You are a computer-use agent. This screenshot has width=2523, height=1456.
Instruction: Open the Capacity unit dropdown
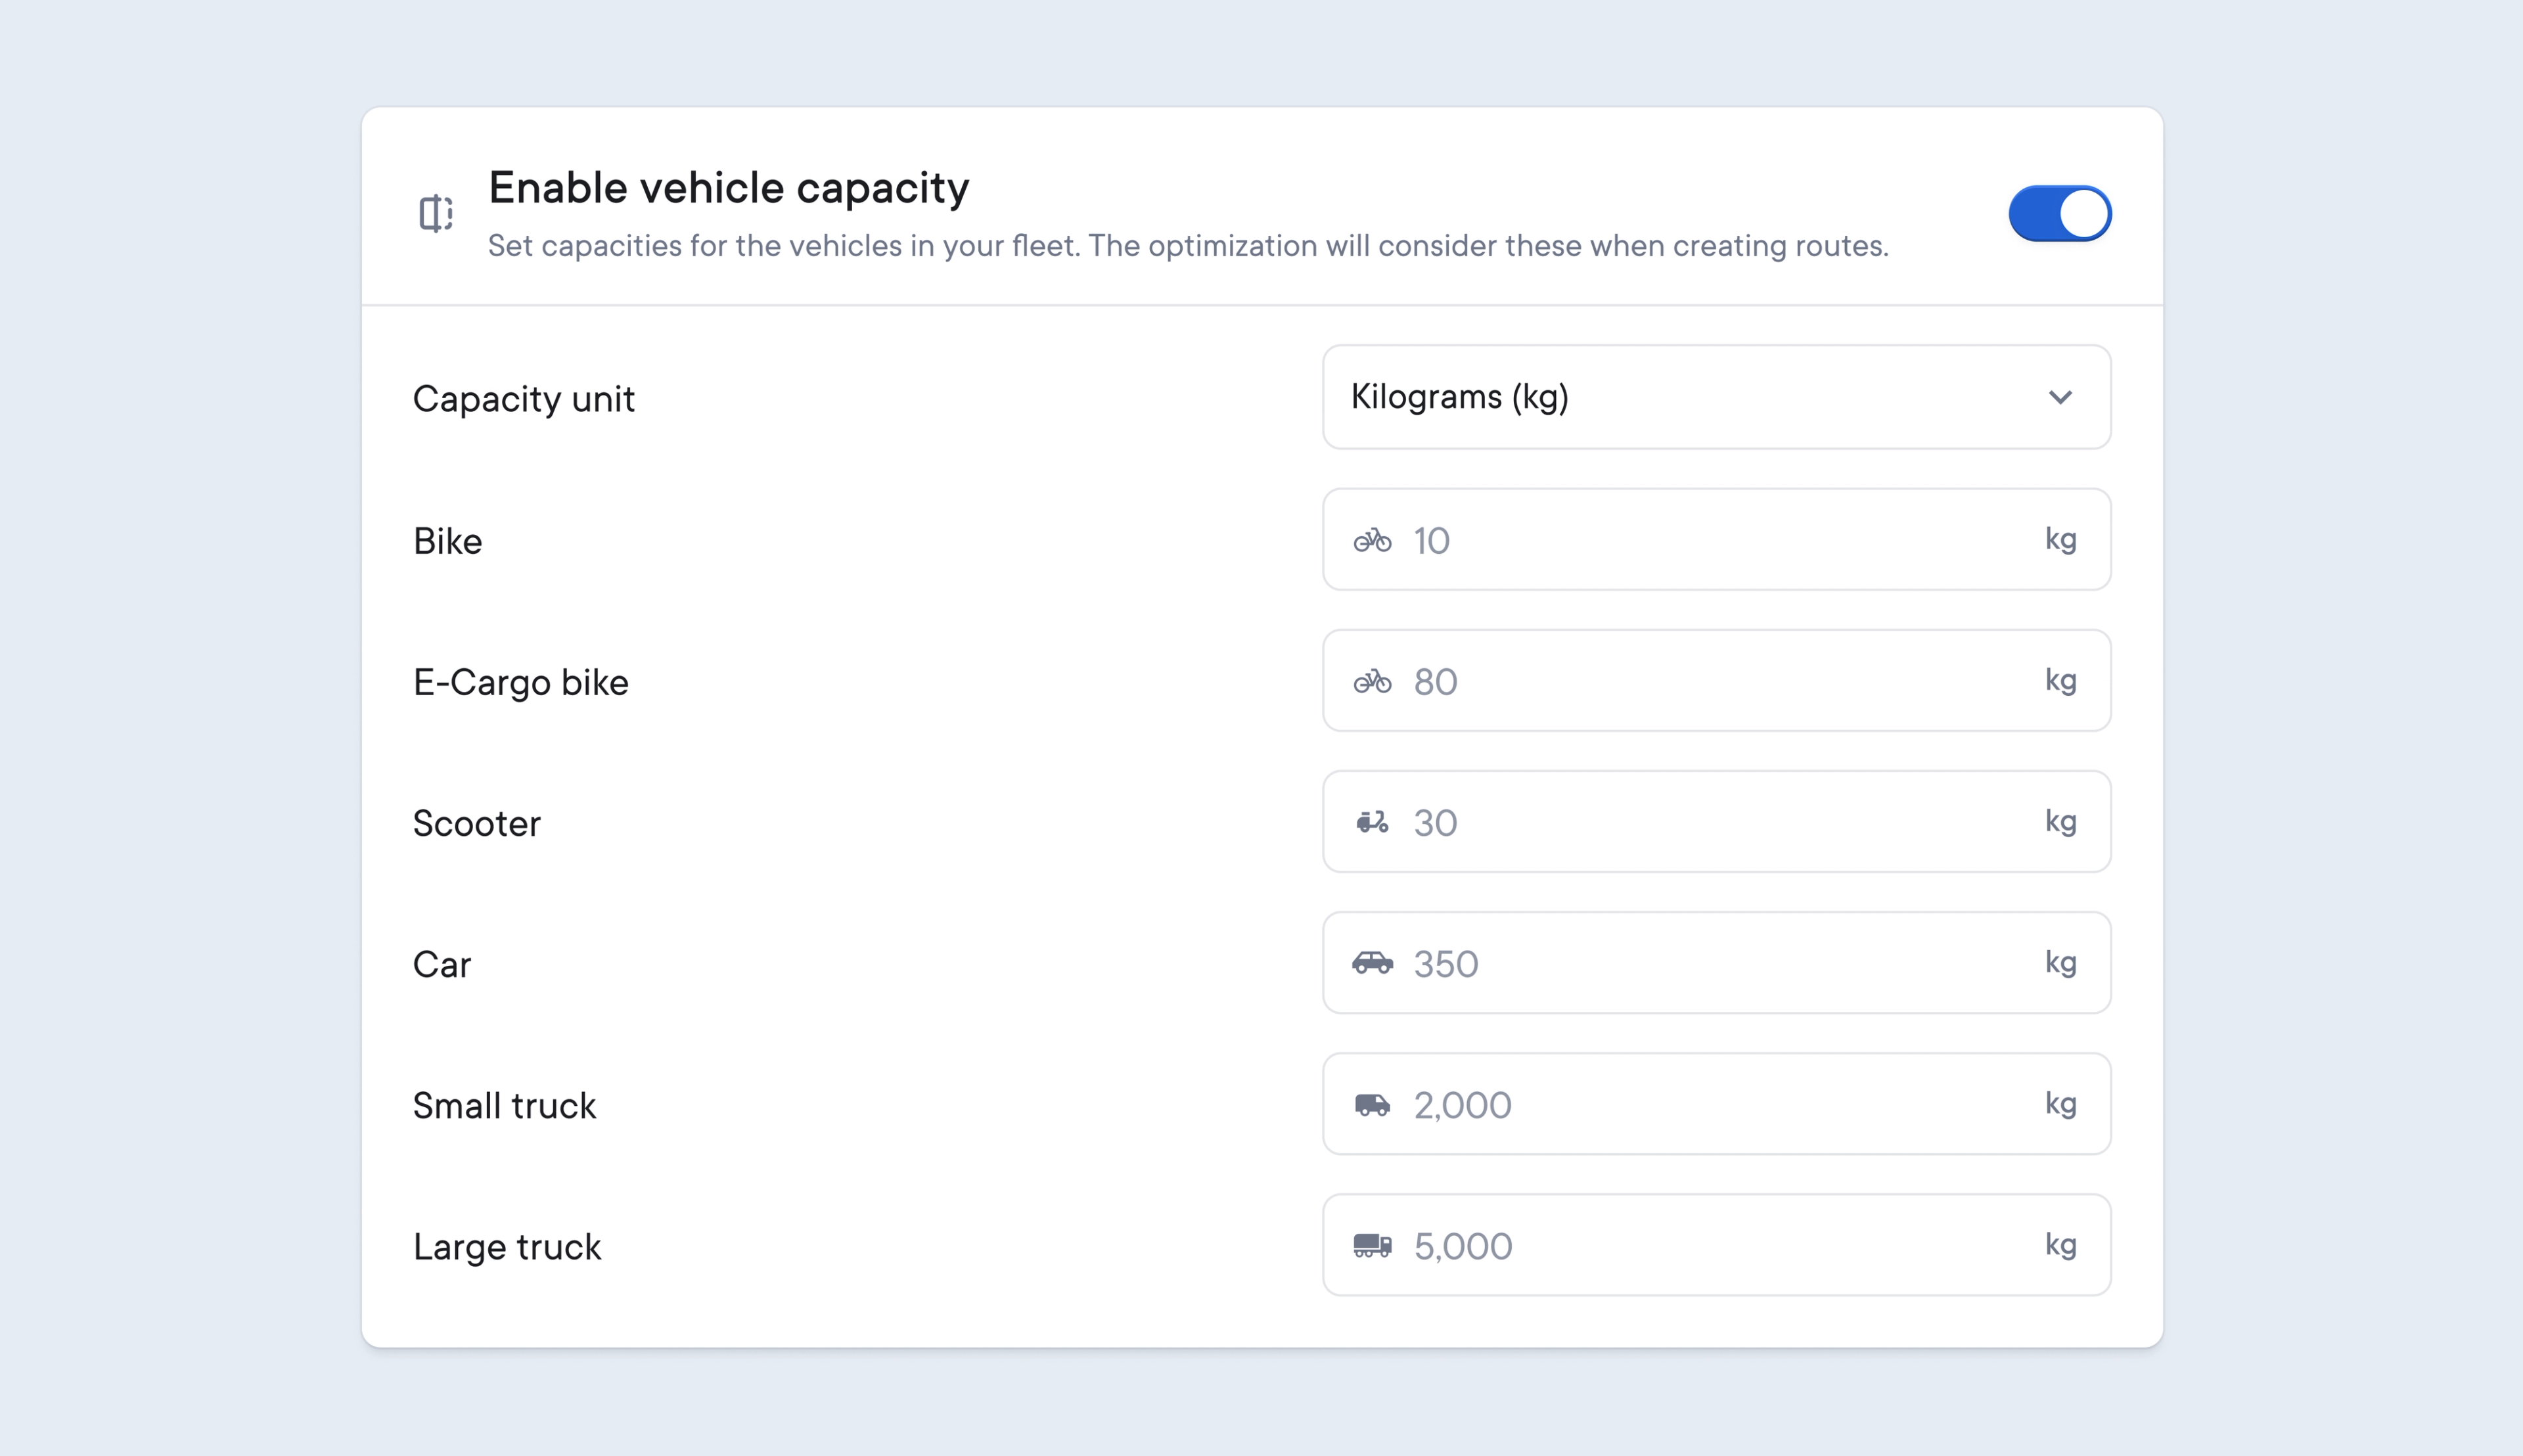click(x=1716, y=397)
